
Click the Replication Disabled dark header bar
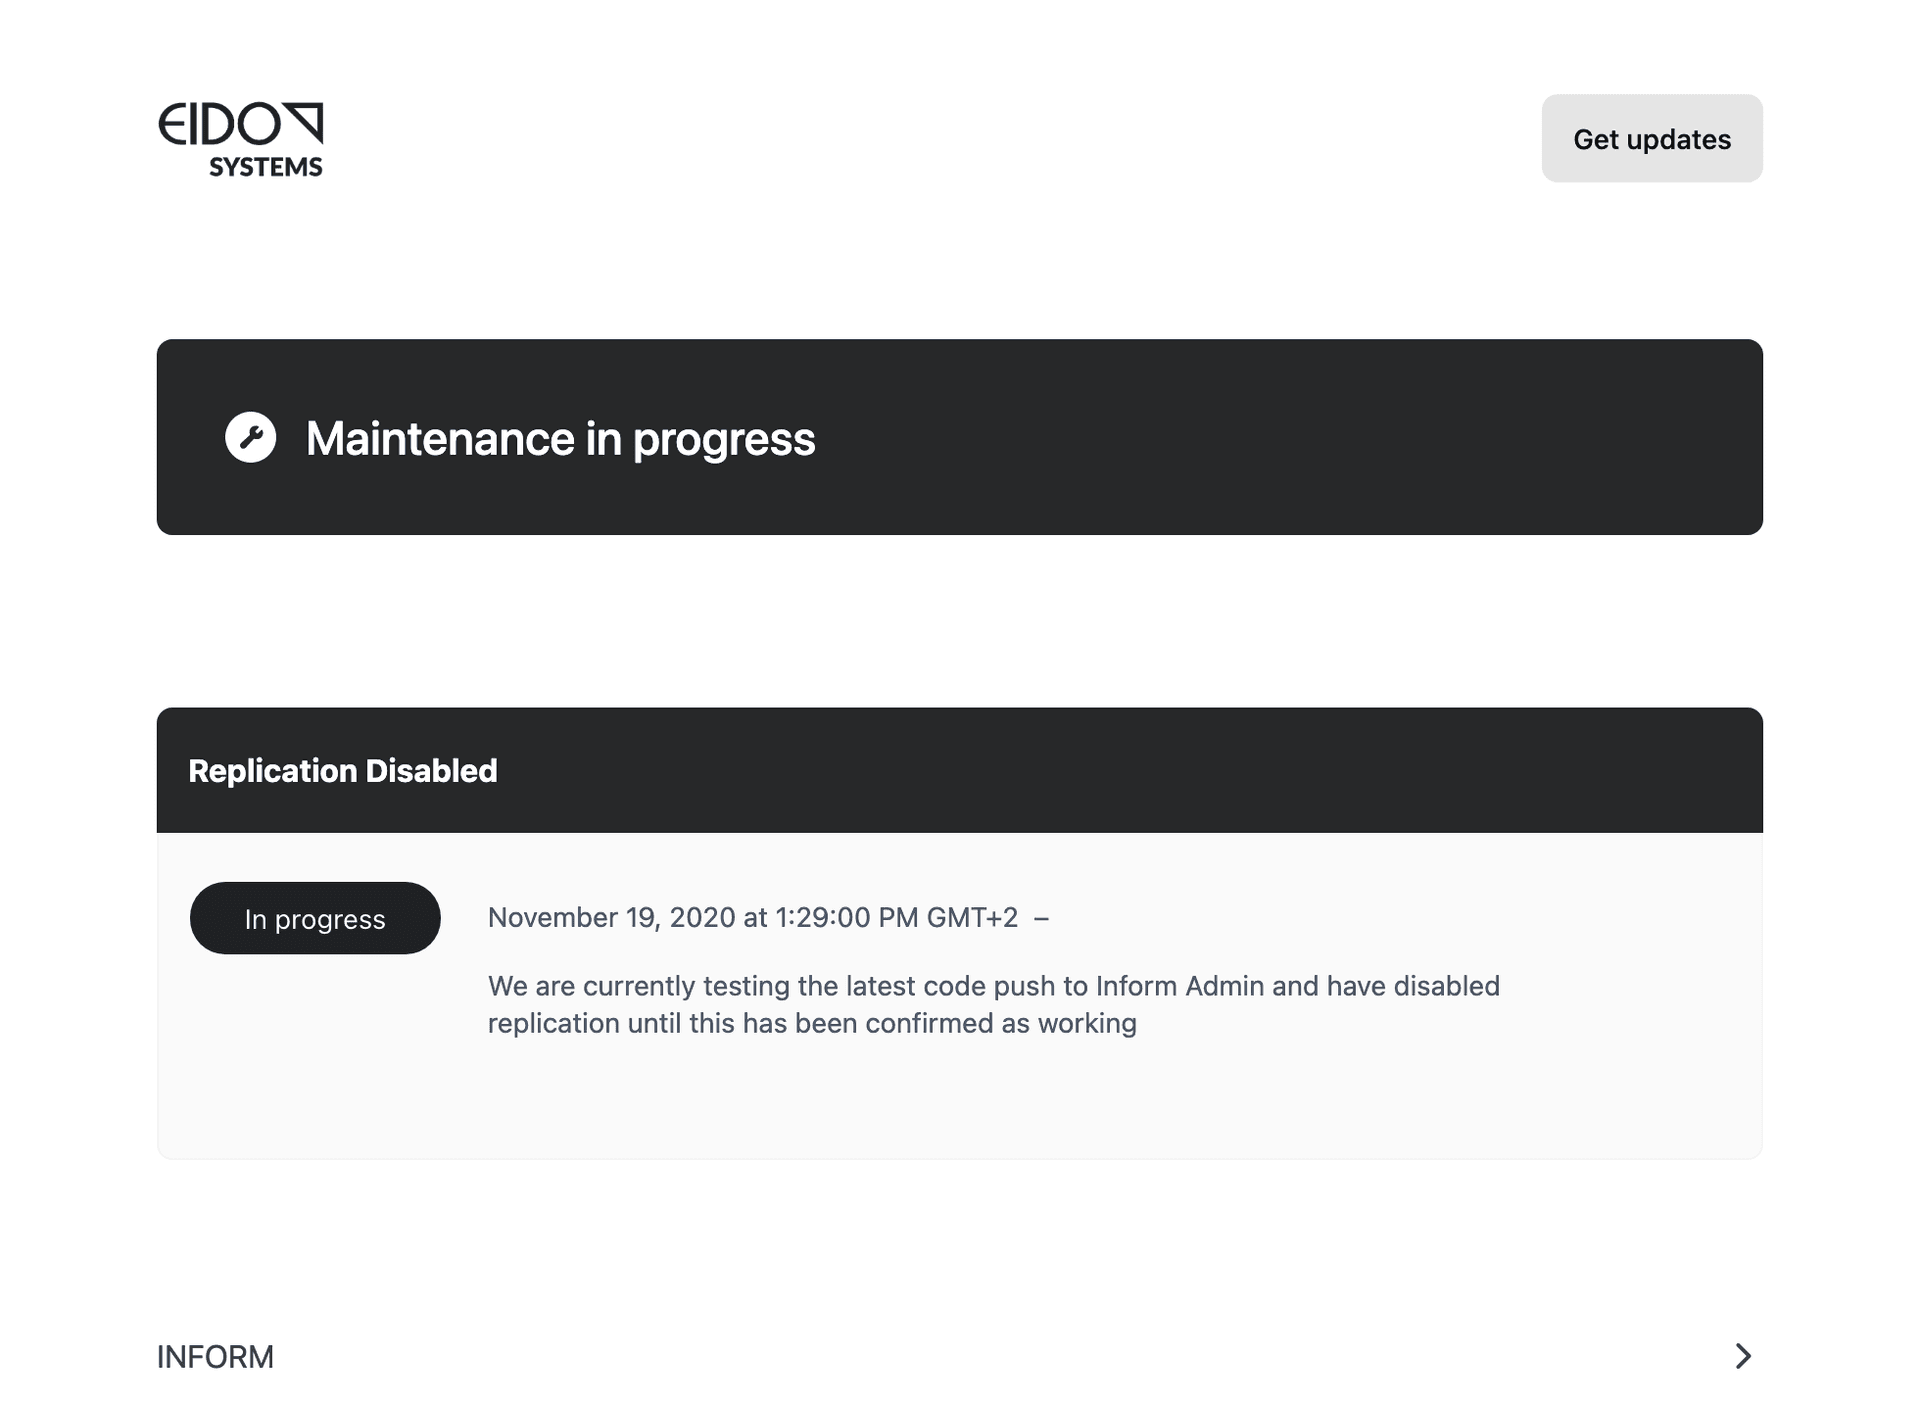960,770
